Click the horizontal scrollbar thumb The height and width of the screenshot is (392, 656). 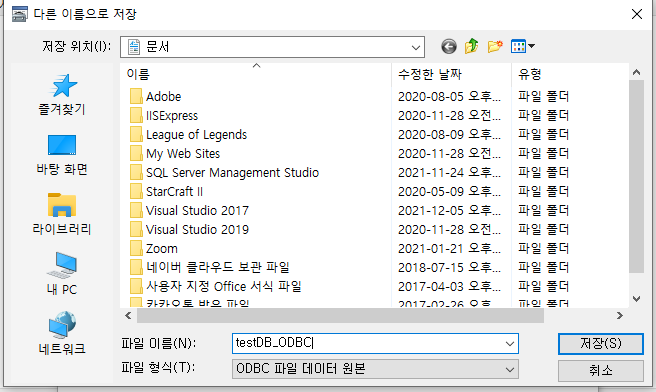(340, 315)
